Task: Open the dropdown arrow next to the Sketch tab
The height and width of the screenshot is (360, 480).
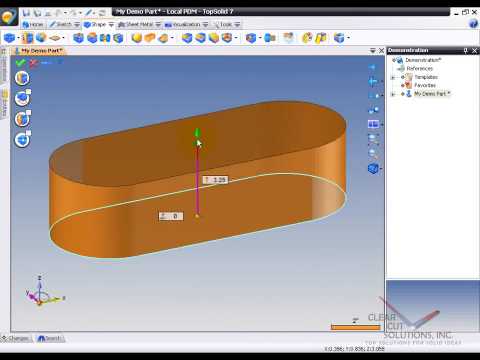Action: (77, 25)
